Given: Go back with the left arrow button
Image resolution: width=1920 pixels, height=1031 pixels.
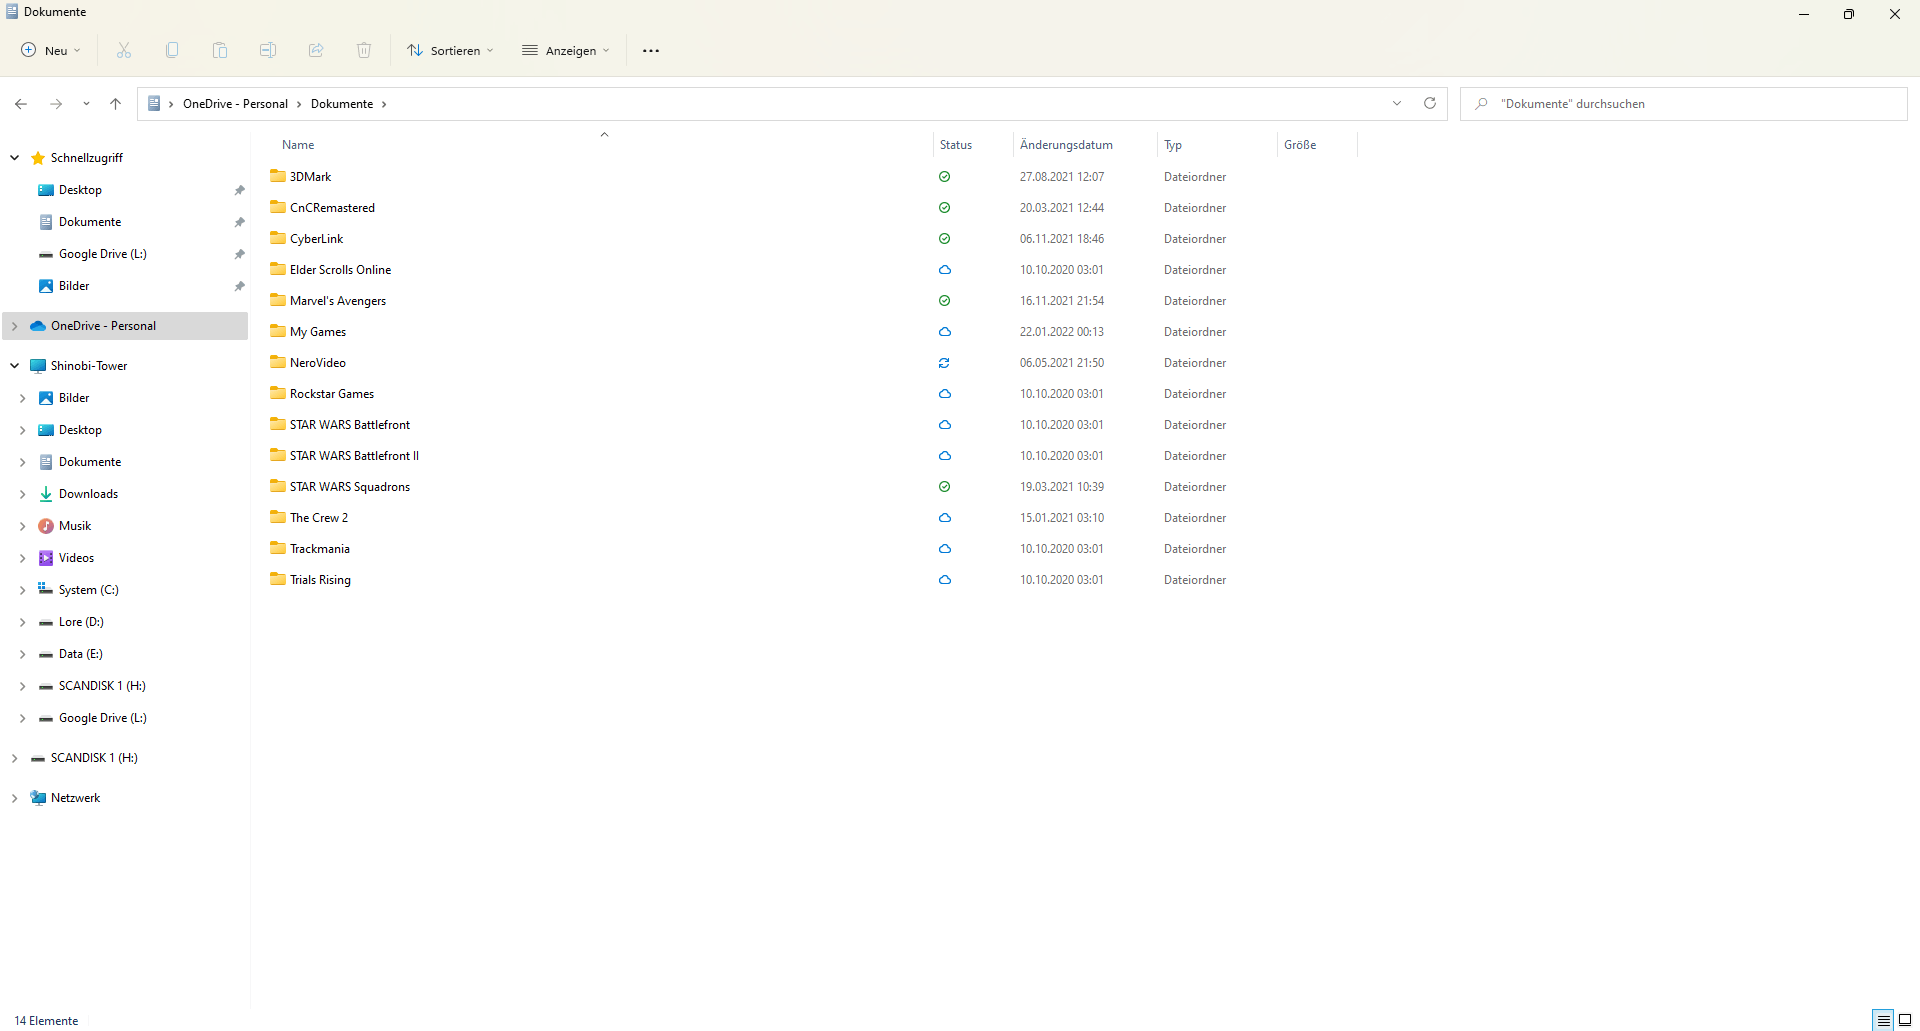Looking at the screenshot, I should click(x=21, y=104).
